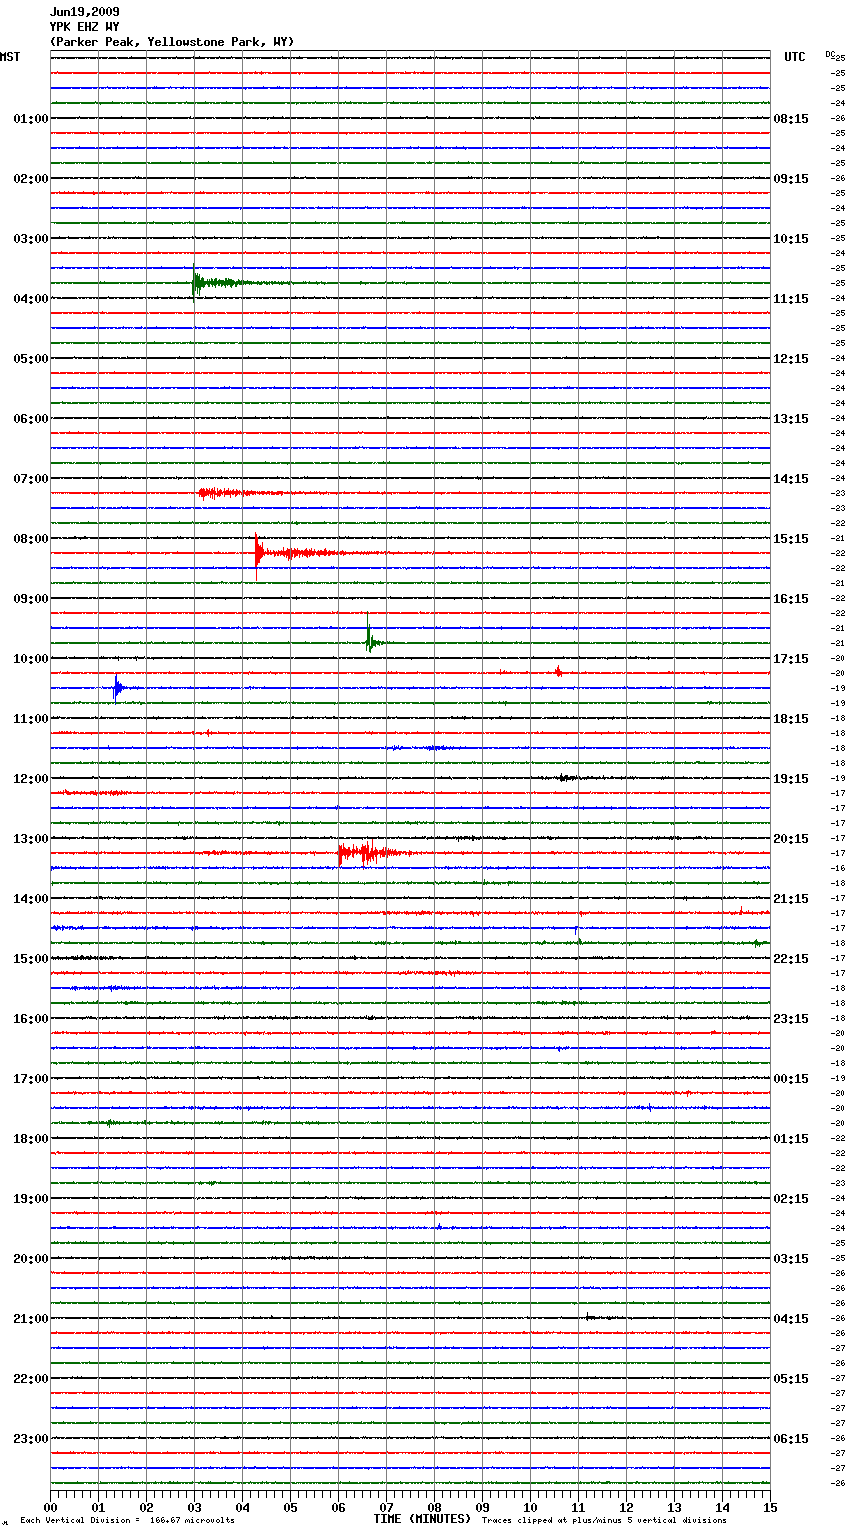
Task: Click the "16:15" UTC time label
Action: point(791,599)
